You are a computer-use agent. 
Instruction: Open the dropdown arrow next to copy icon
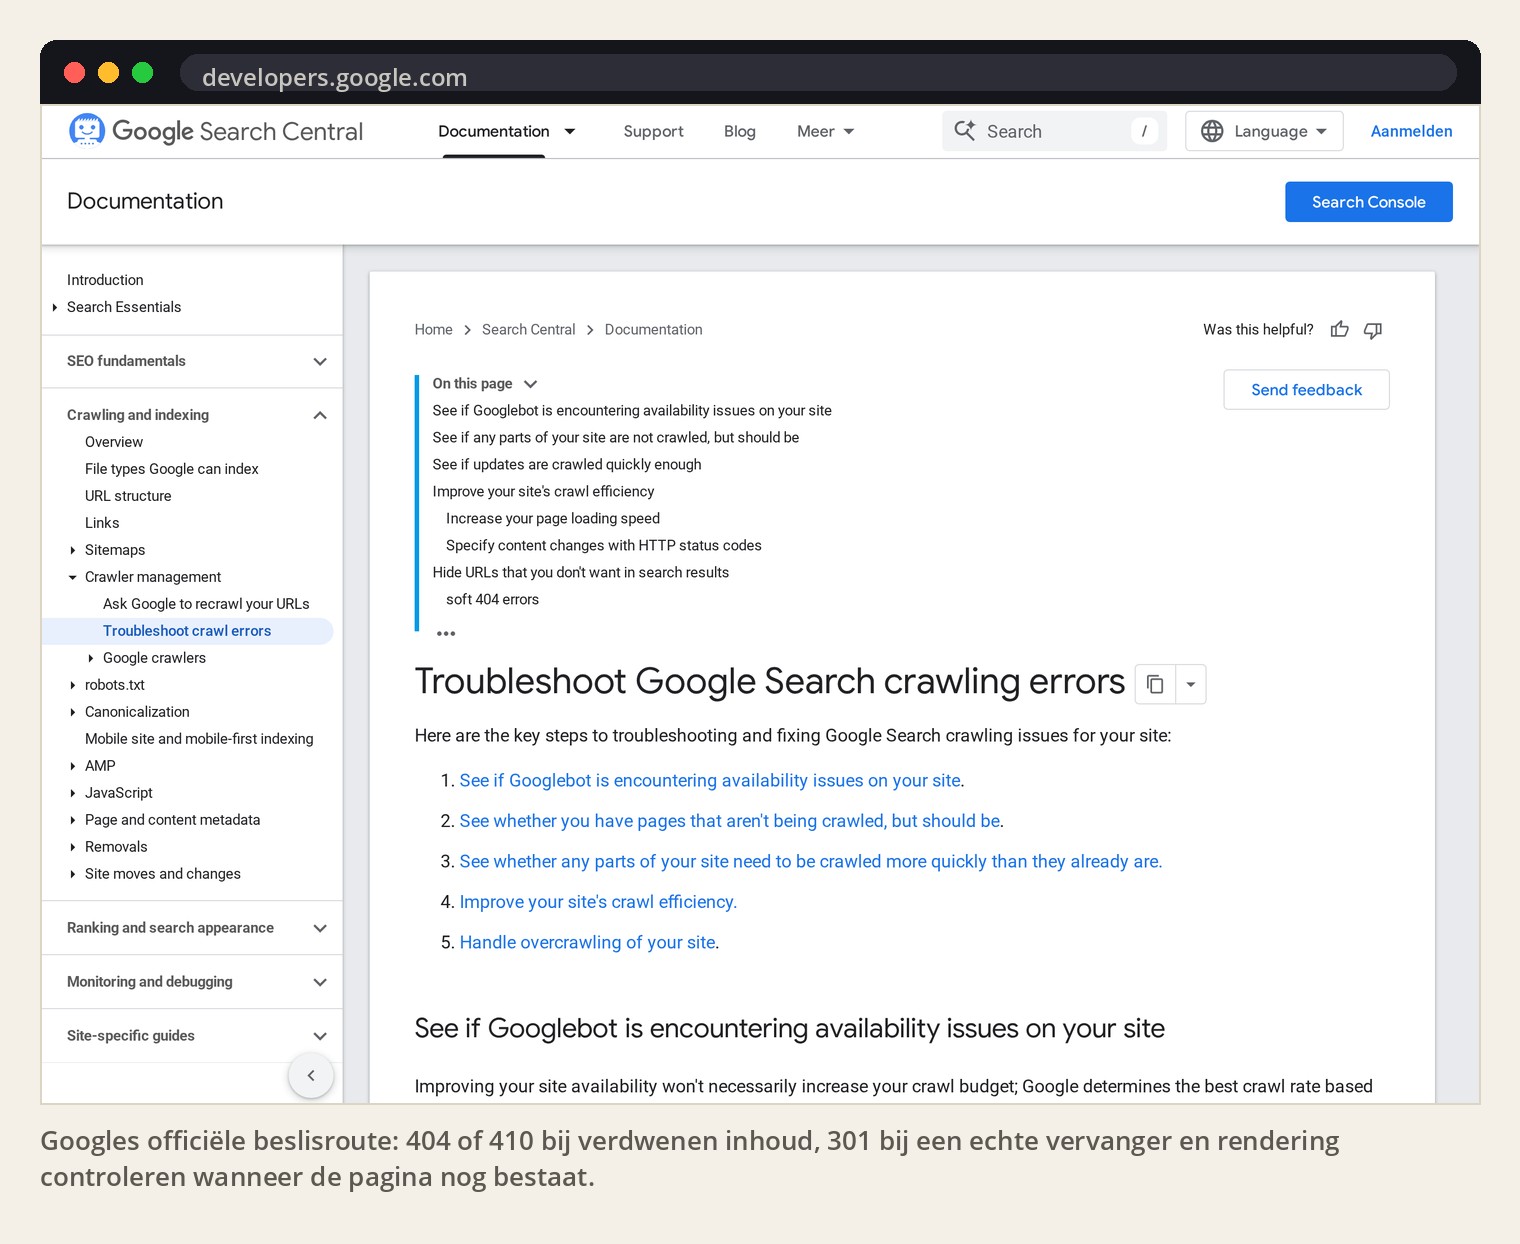coord(1191,684)
